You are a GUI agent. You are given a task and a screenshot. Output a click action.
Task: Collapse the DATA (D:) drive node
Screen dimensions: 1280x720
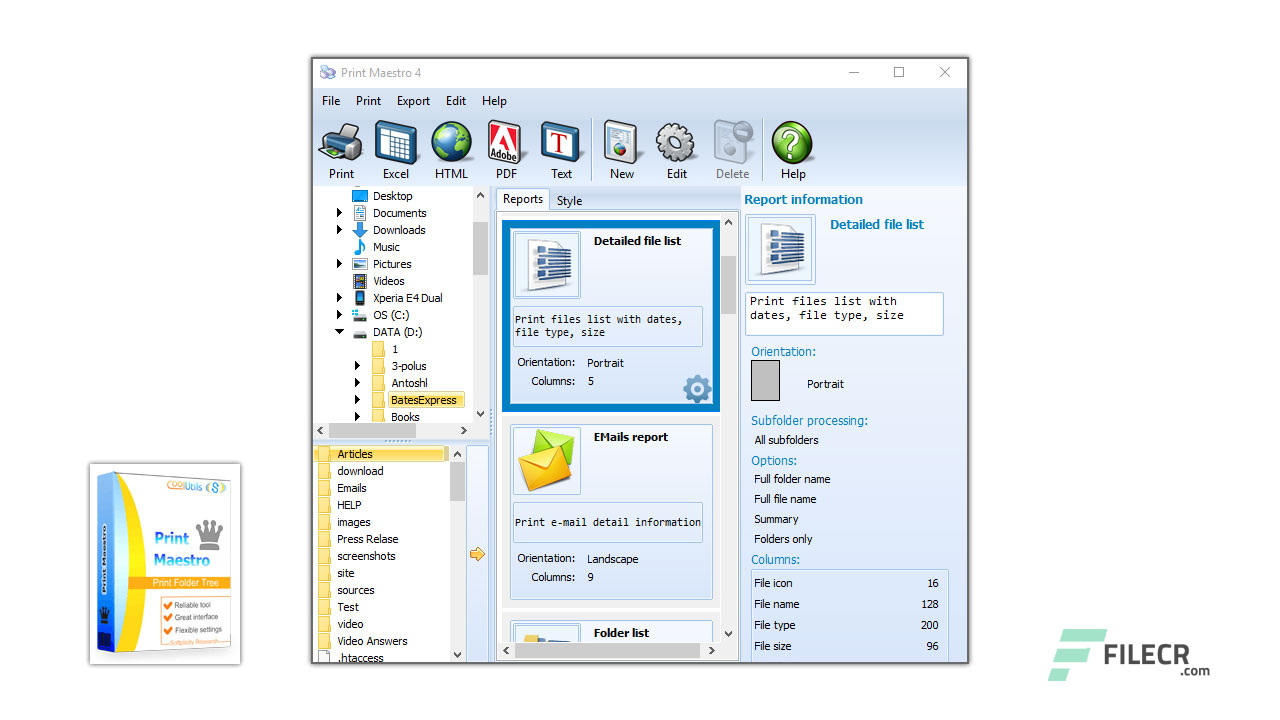tap(339, 332)
